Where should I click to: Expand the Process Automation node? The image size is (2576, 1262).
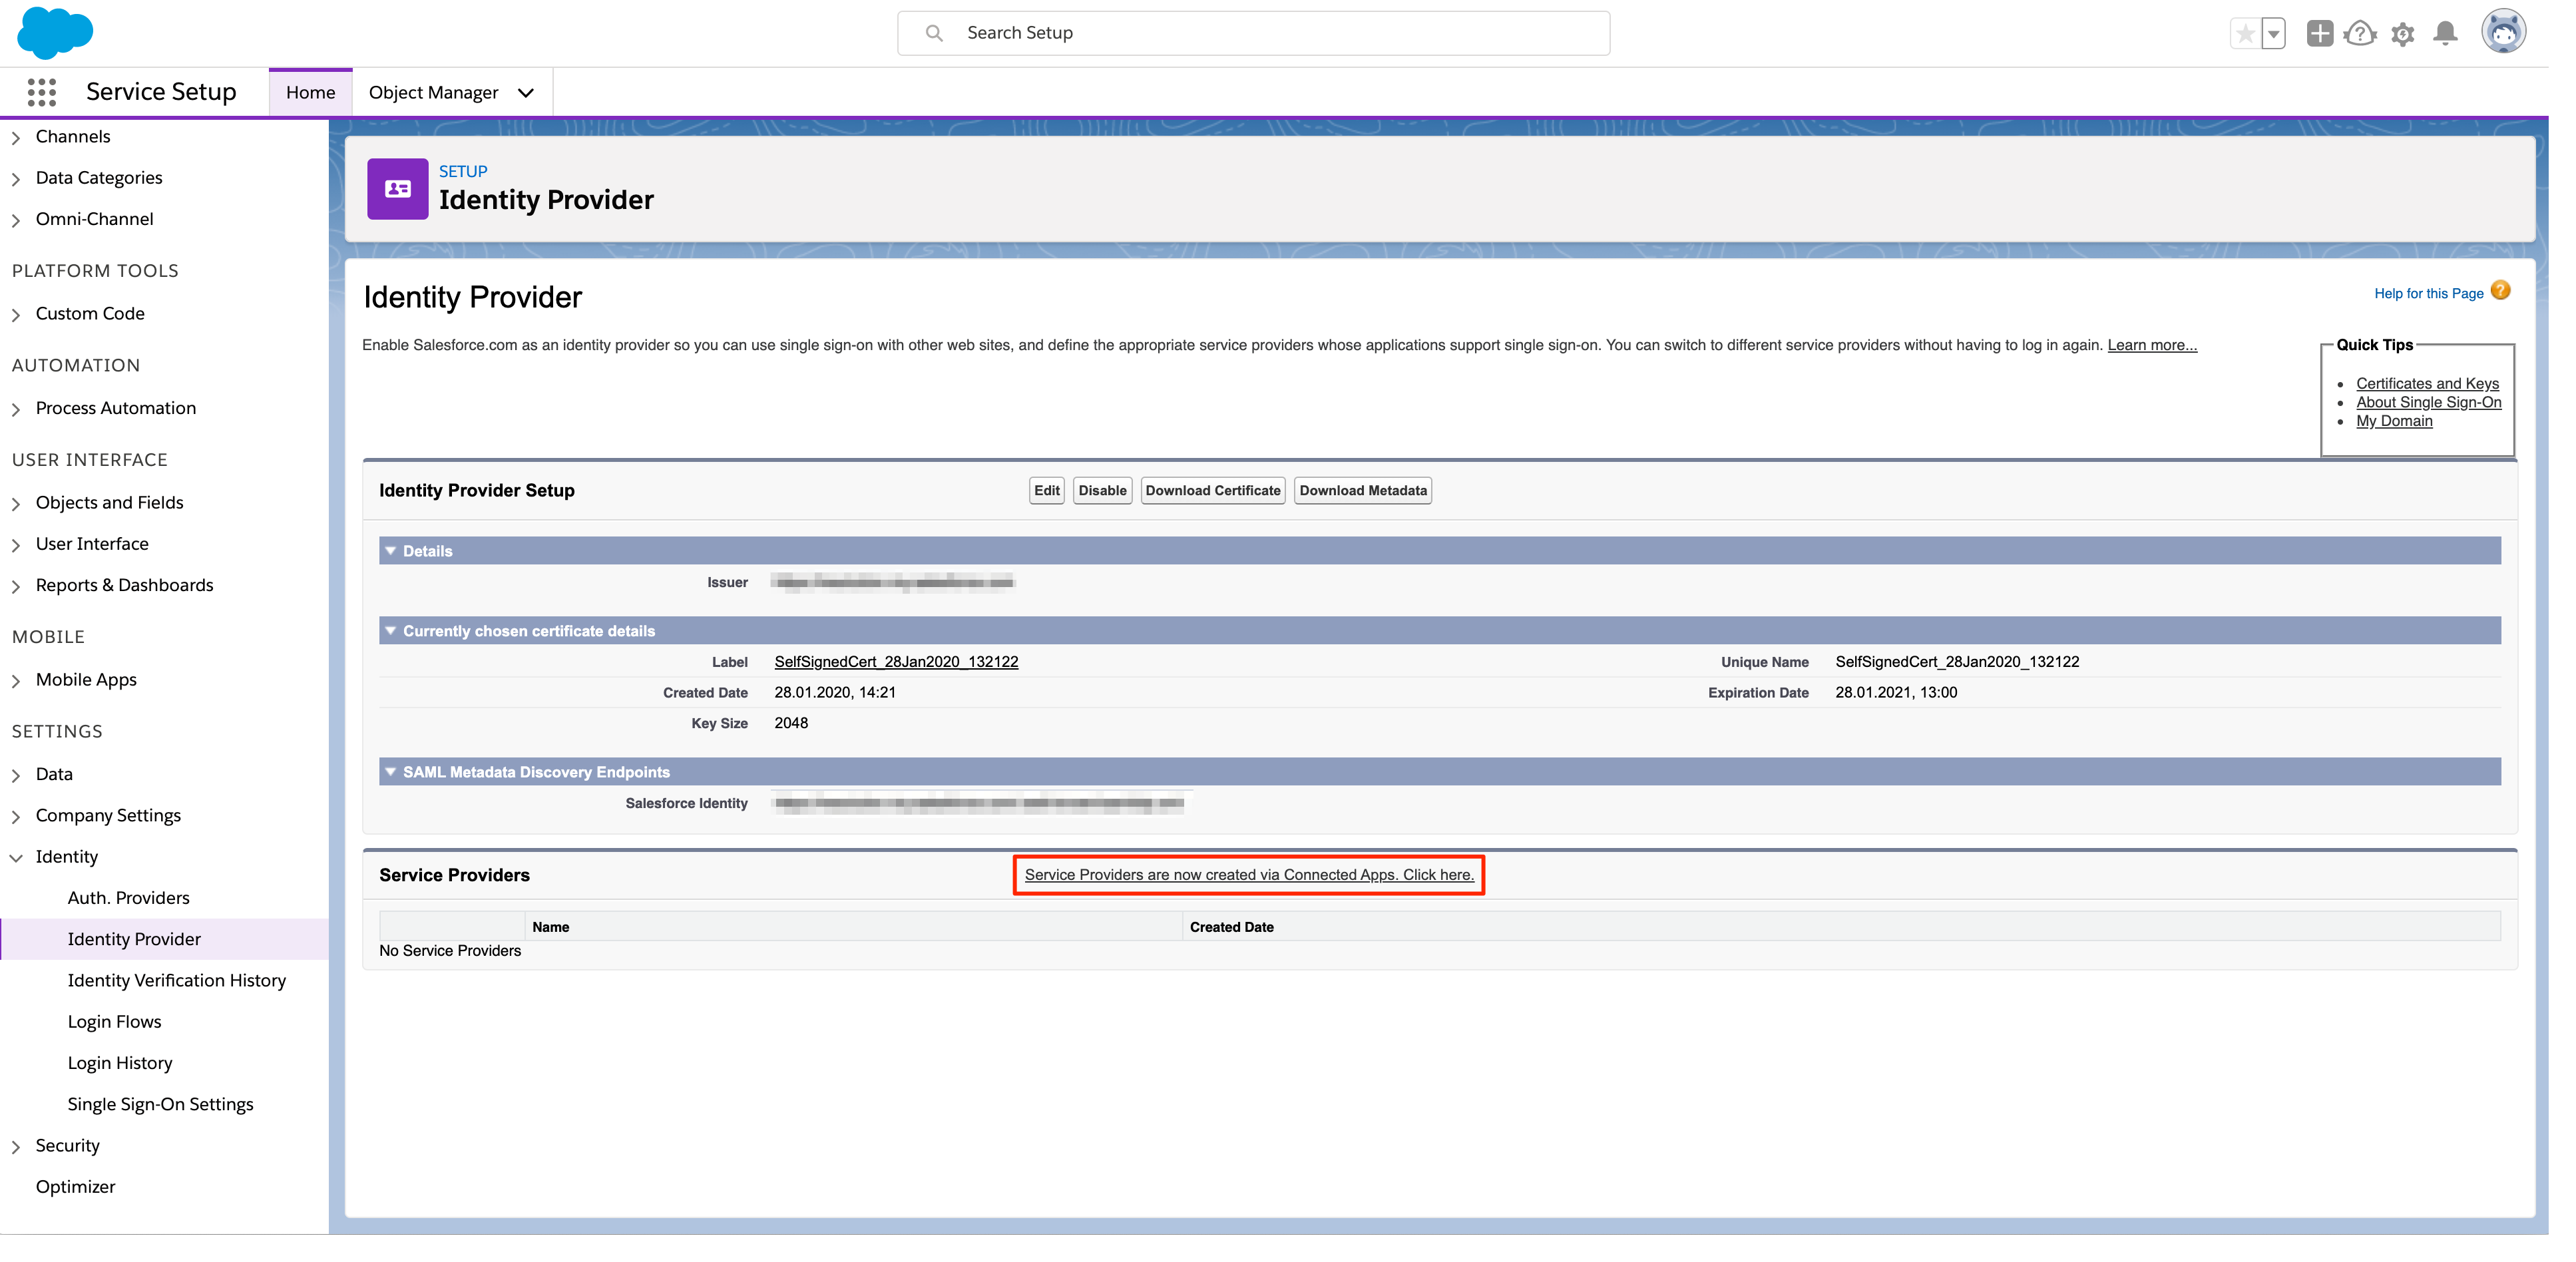pos(16,409)
